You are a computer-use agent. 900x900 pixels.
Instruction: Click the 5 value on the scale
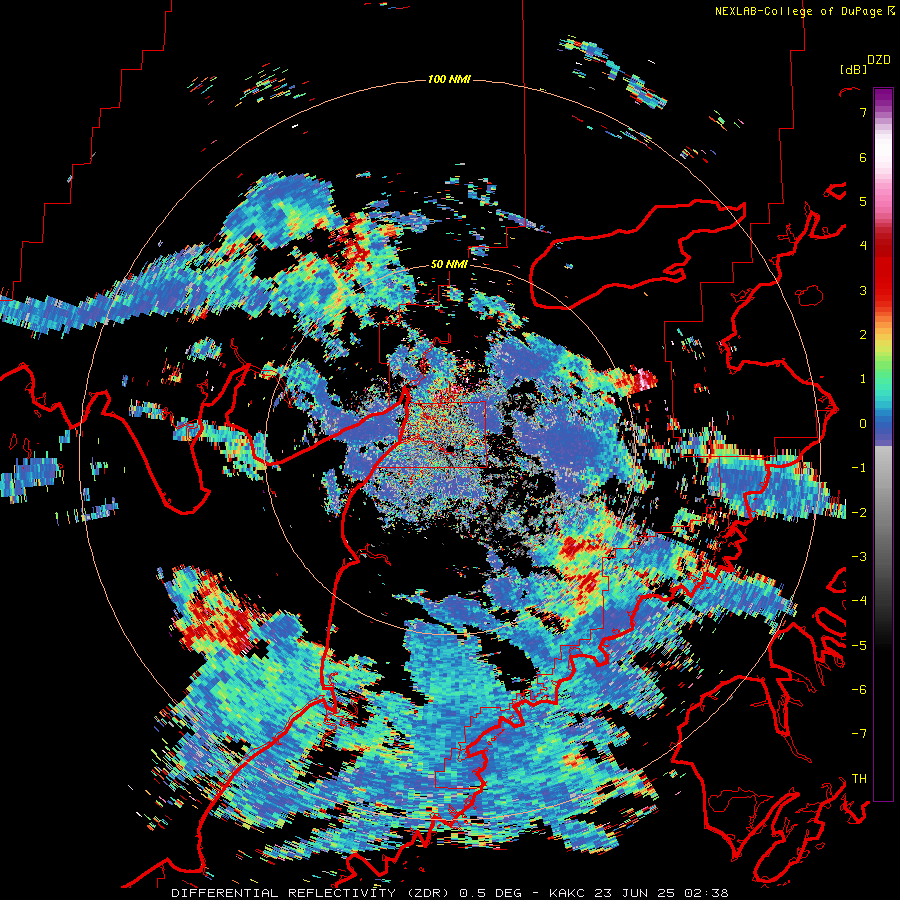863,201
